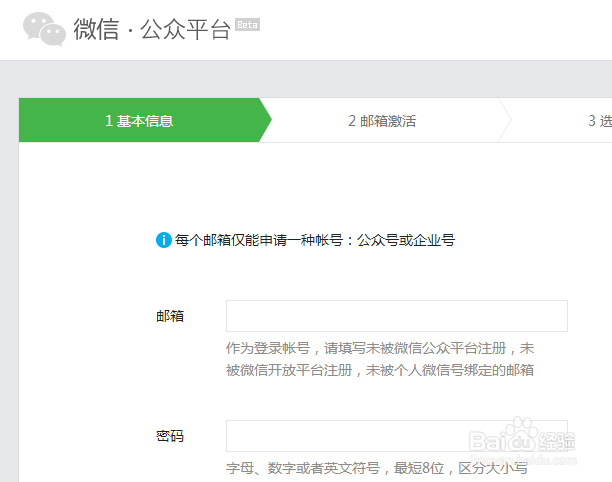Click the Beta badge next to the title
This screenshot has height=482, width=612.
(x=247, y=25)
